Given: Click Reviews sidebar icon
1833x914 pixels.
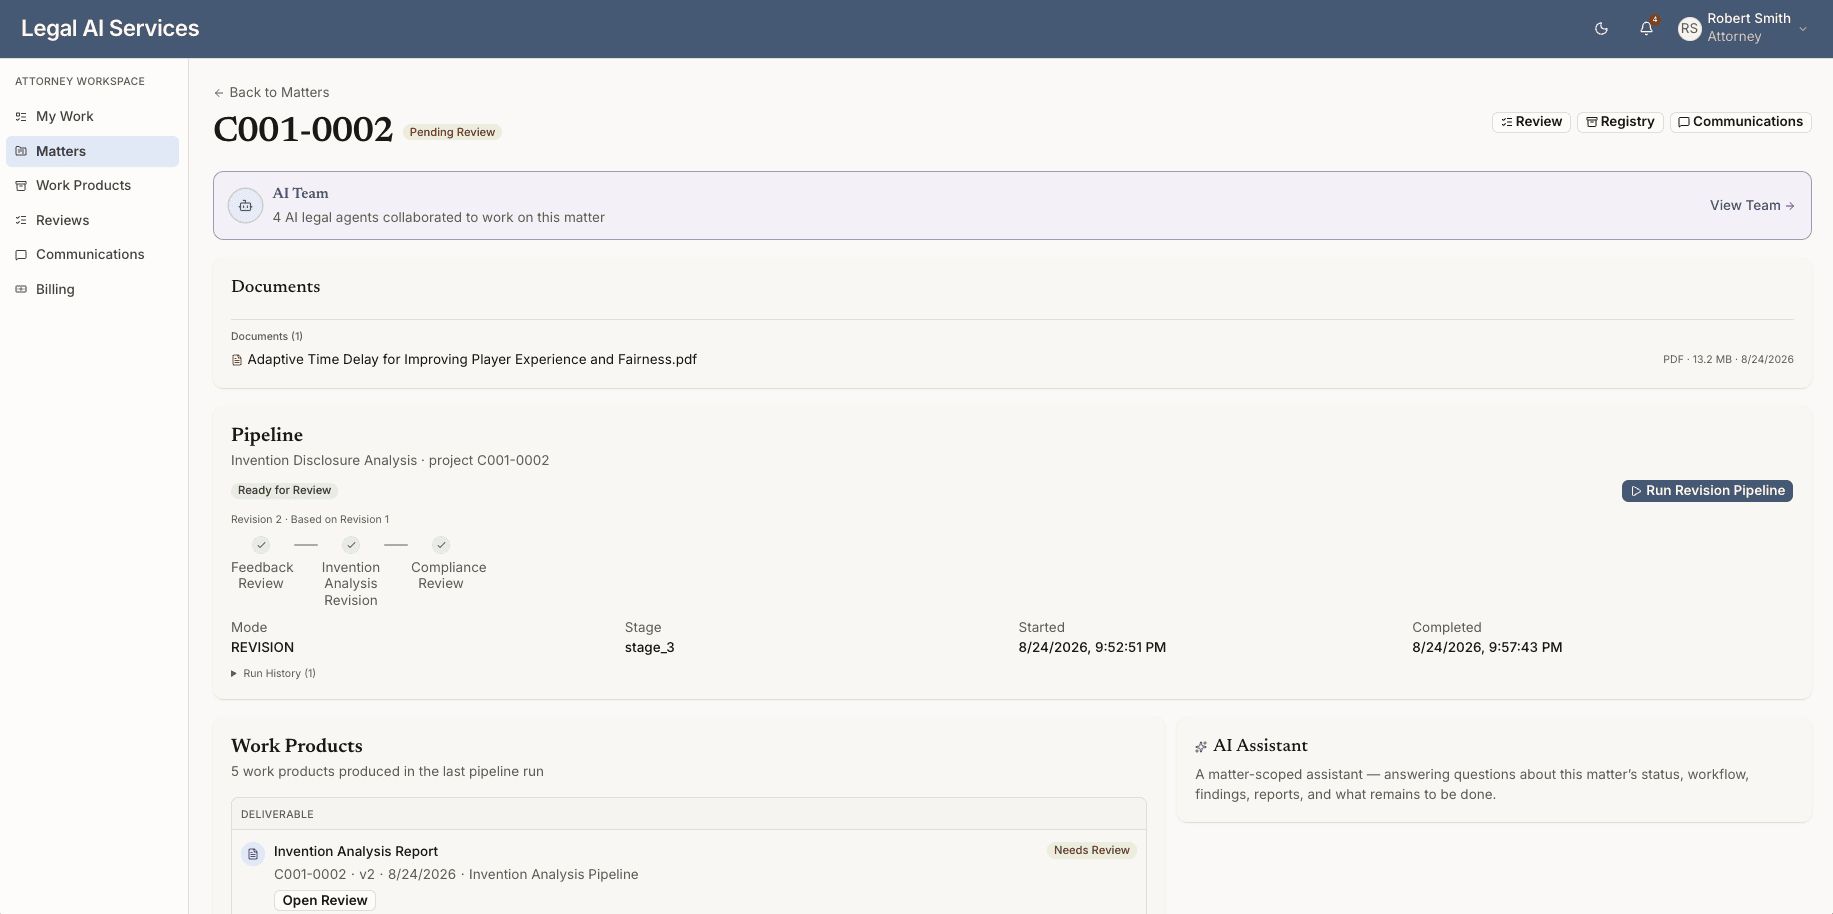Looking at the screenshot, I should click(x=21, y=220).
